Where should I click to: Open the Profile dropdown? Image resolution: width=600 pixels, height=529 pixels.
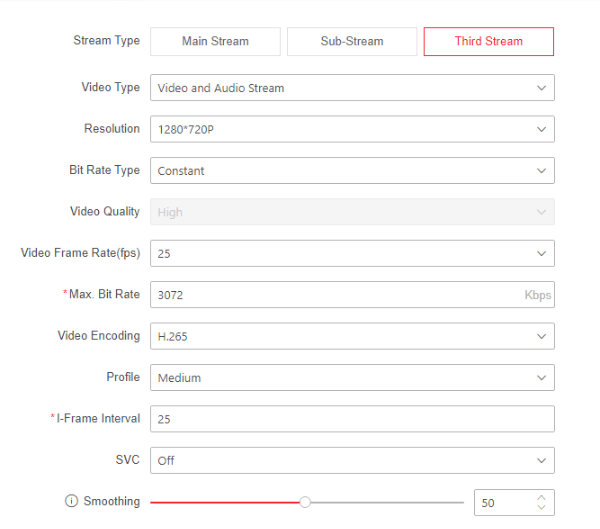pyautogui.click(x=352, y=378)
